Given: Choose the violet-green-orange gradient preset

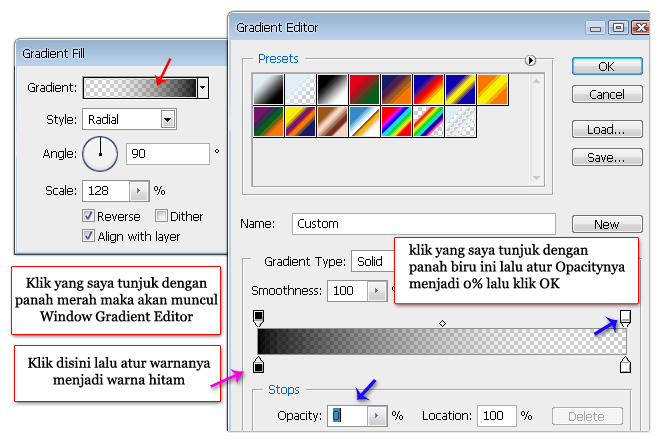Looking at the screenshot, I should 268,121.
